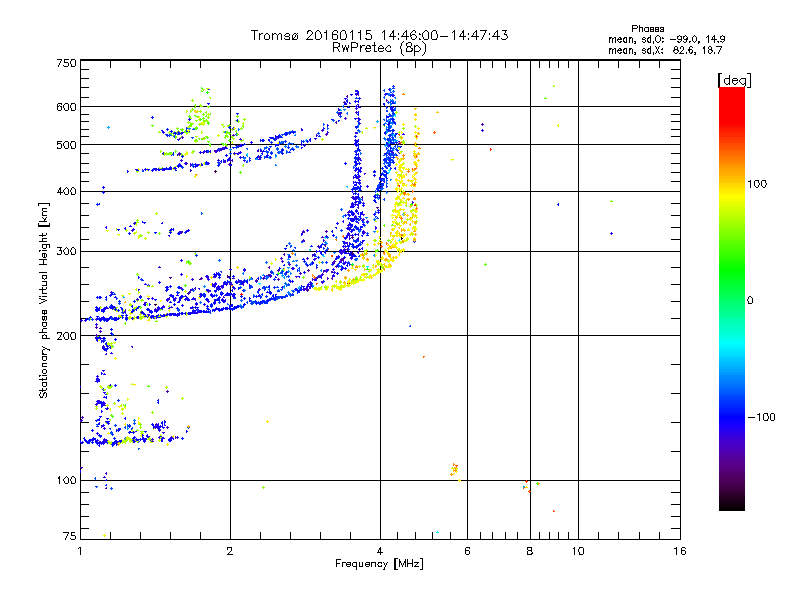Image resolution: width=800 pixels, height=600 pixels.
Task: Click y-axis tick label '500'
Action: pyautogui.click(x=66, y=145)
